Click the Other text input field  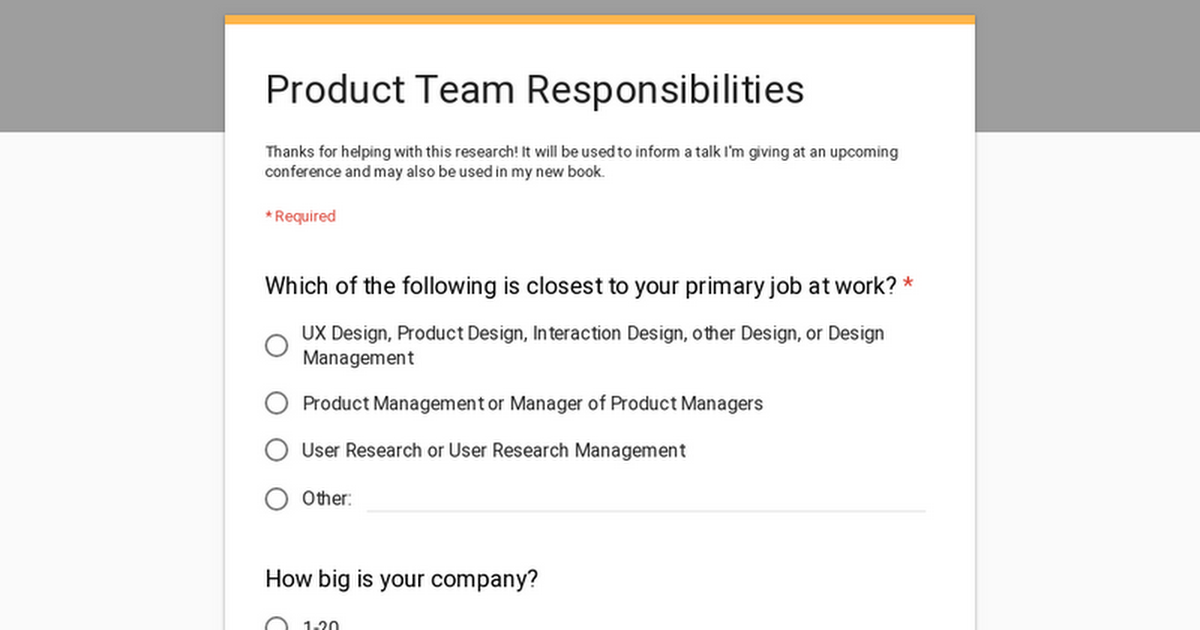646,498
